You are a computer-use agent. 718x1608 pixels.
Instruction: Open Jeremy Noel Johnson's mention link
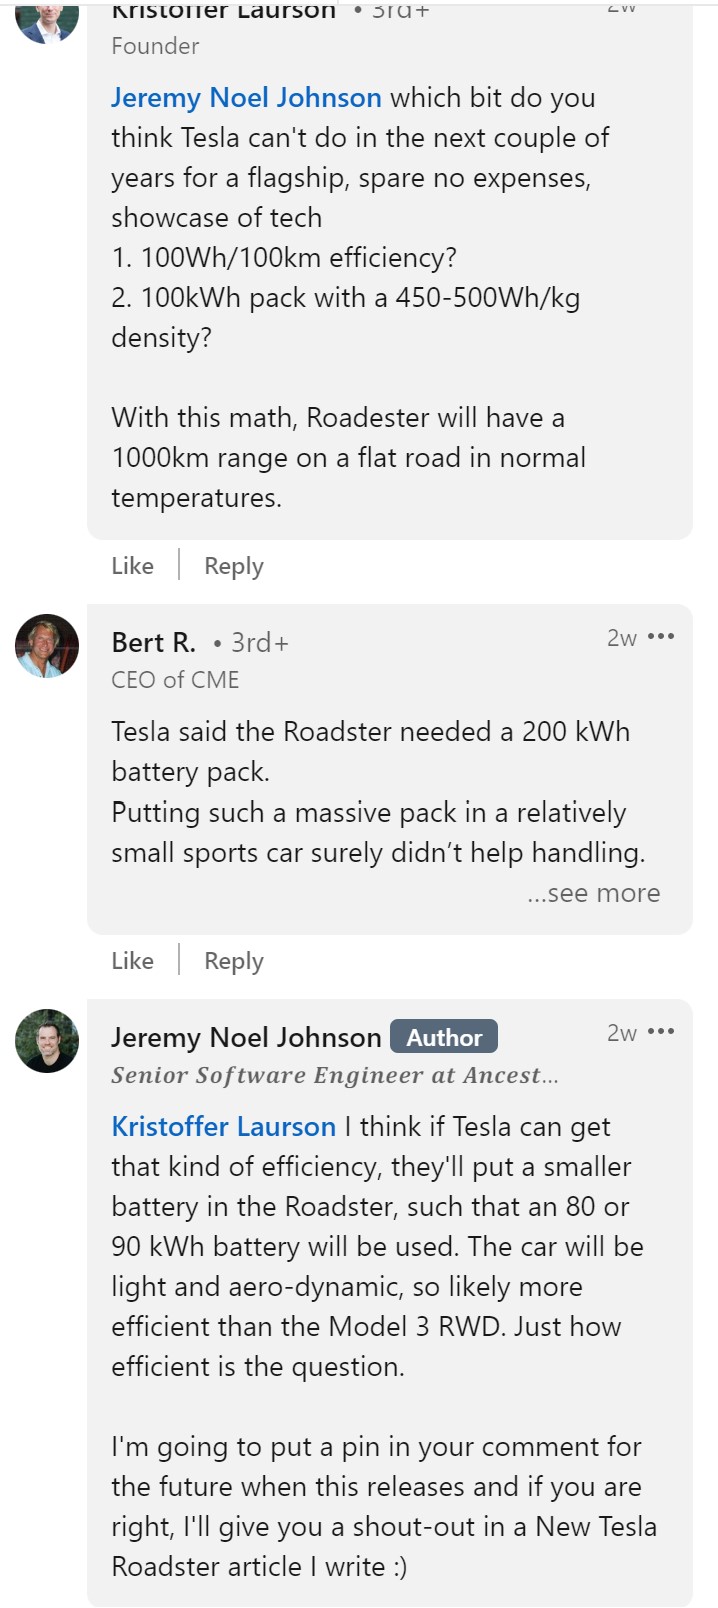point(245,98)
